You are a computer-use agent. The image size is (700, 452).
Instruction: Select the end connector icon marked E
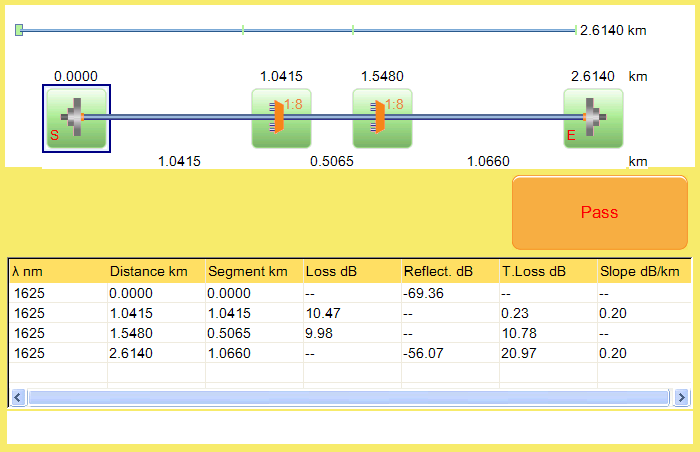tap(593, 118)
